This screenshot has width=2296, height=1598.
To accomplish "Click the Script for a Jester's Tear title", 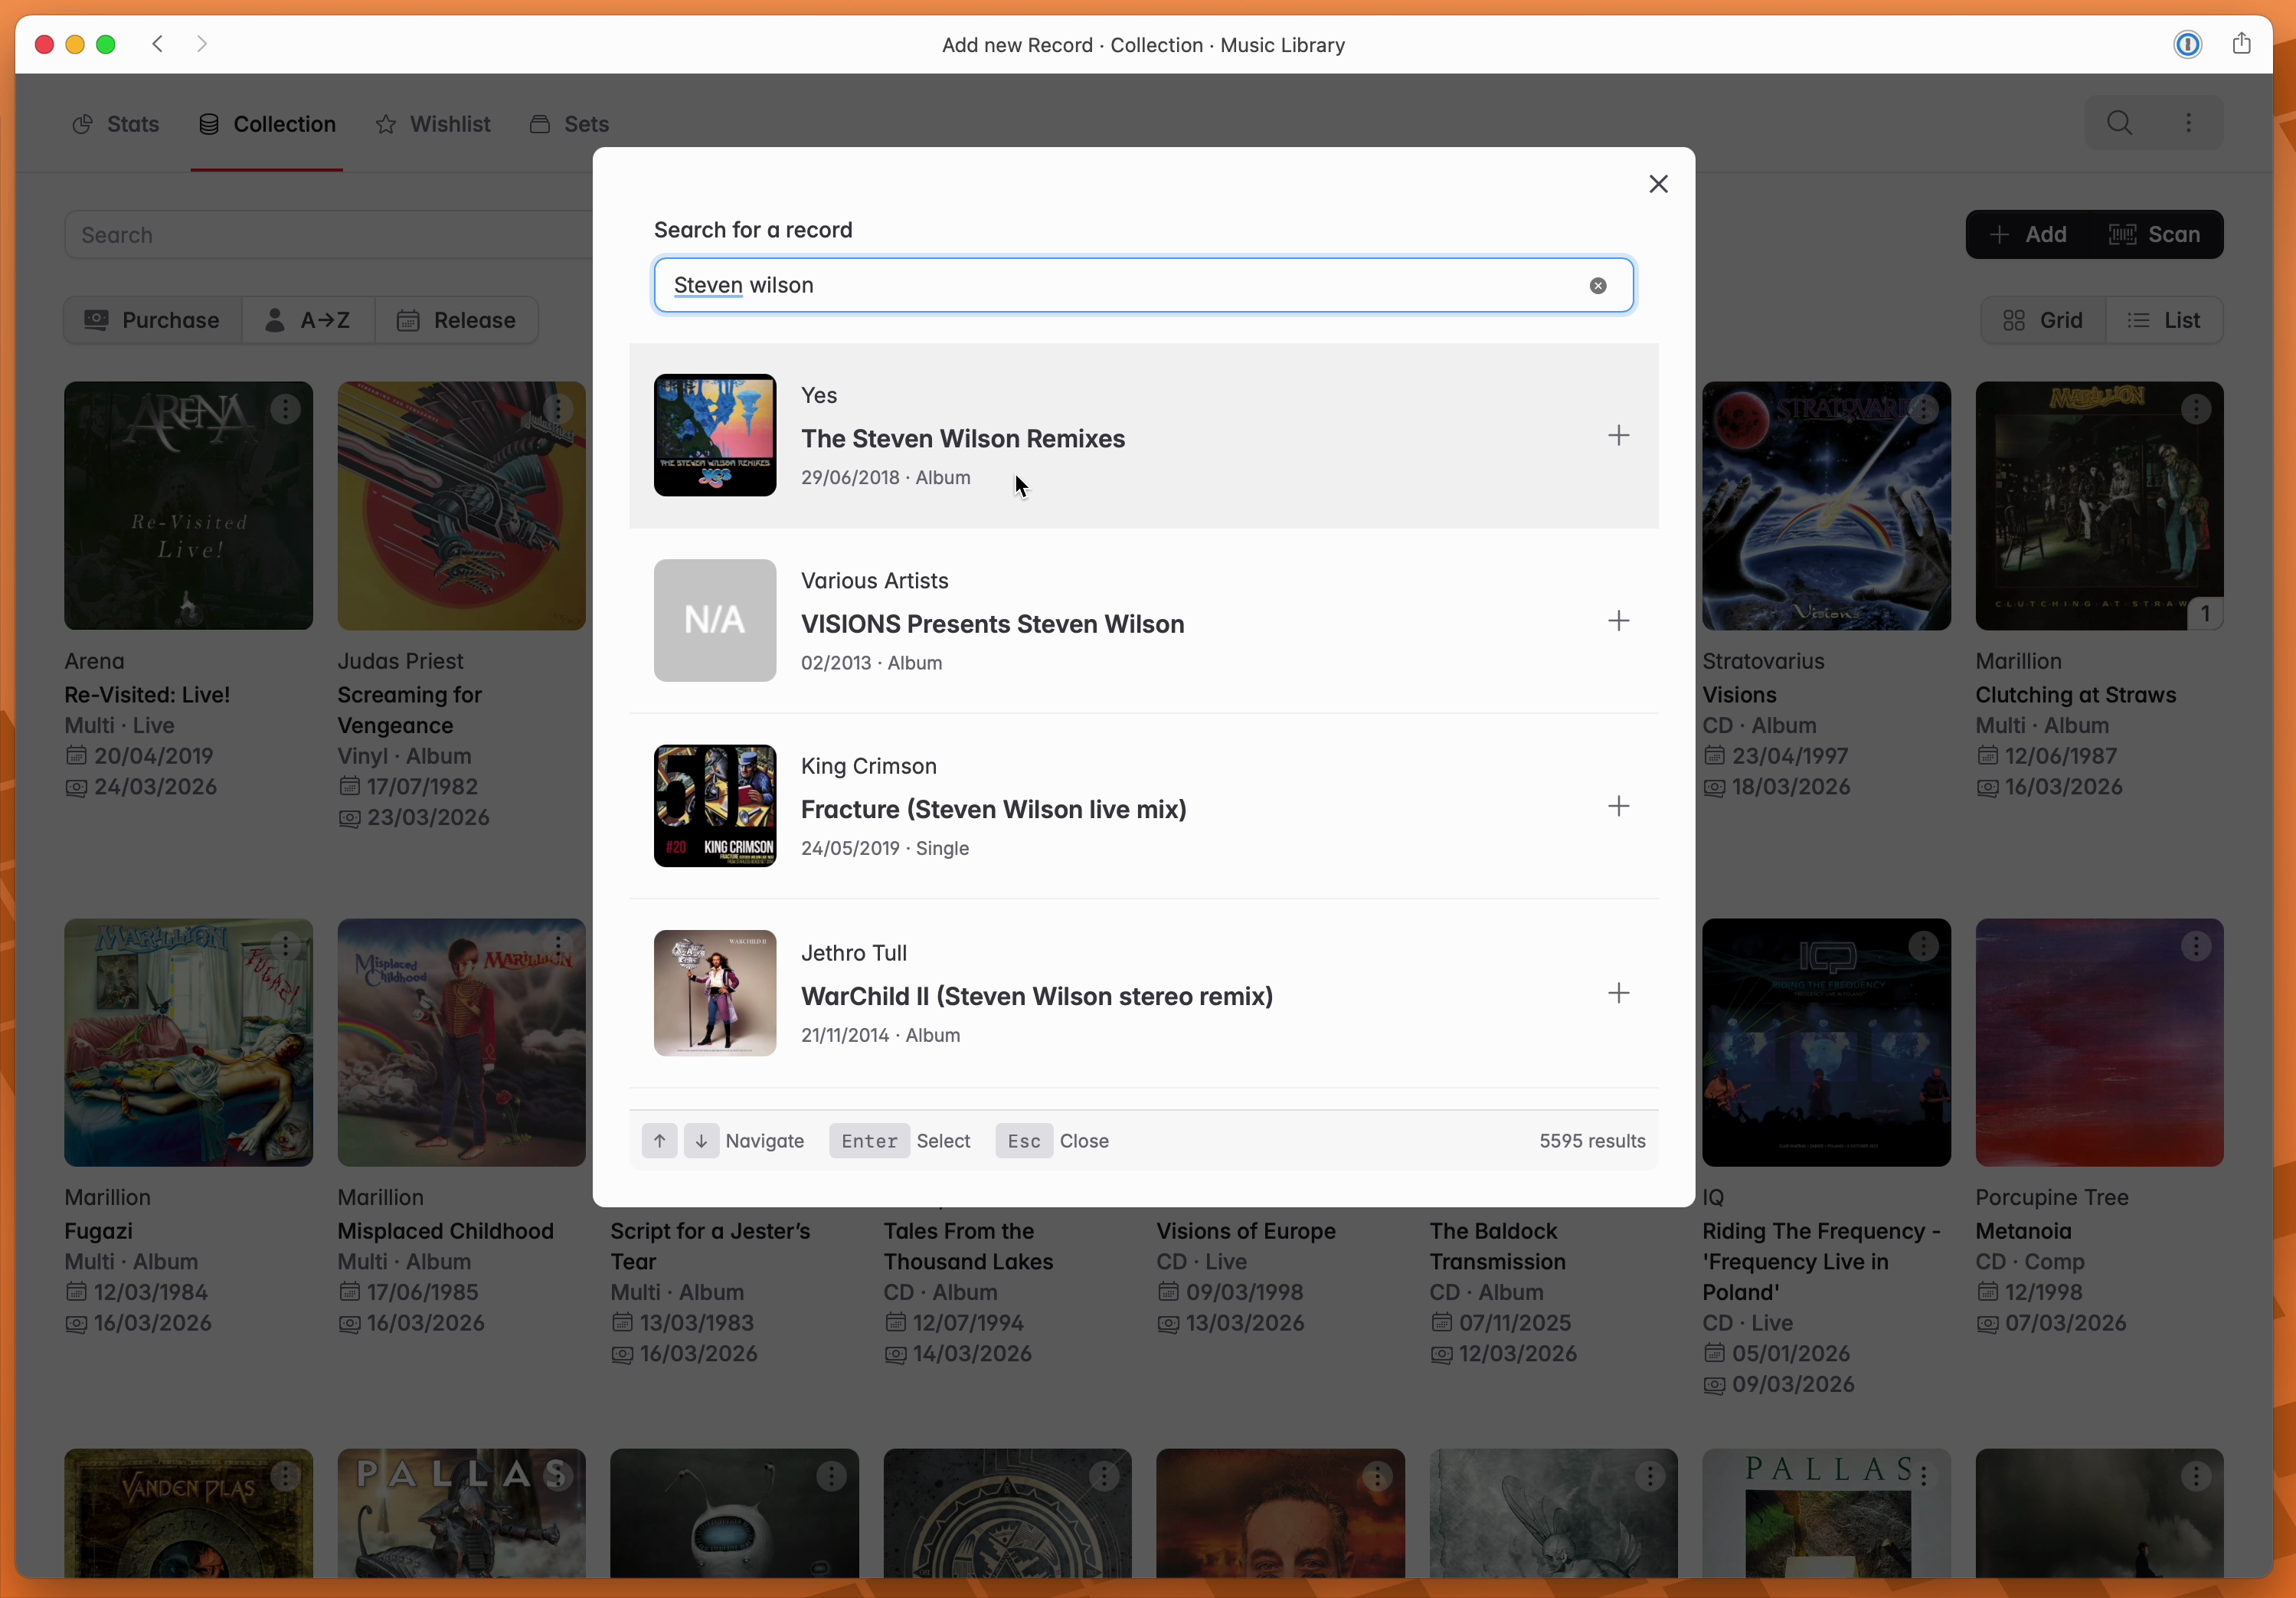I will (x=710, y=1246).
